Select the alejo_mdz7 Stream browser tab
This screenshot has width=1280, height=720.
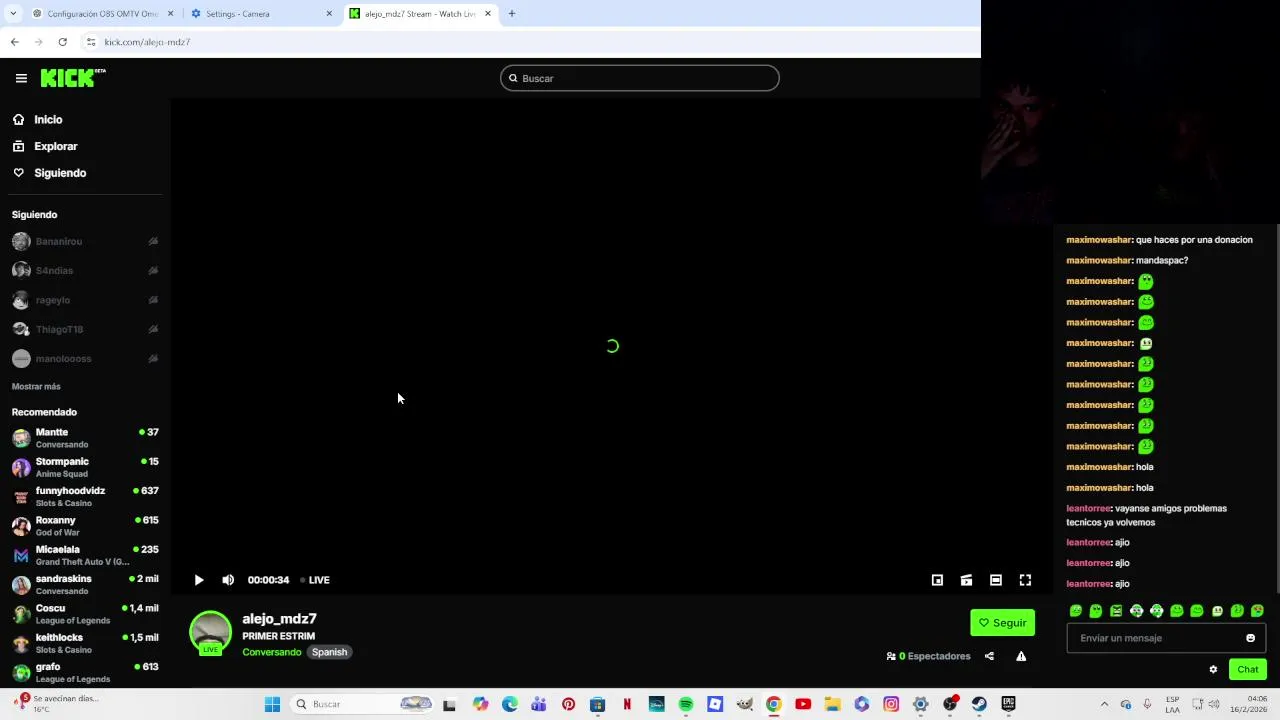(421, 14)
